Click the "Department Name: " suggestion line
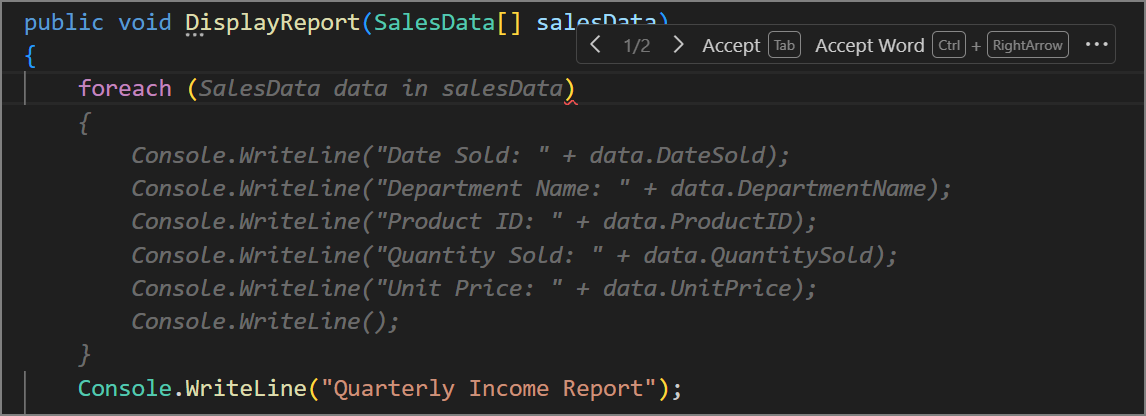This screenshot has width=1146, height=416. pos(542,189)
